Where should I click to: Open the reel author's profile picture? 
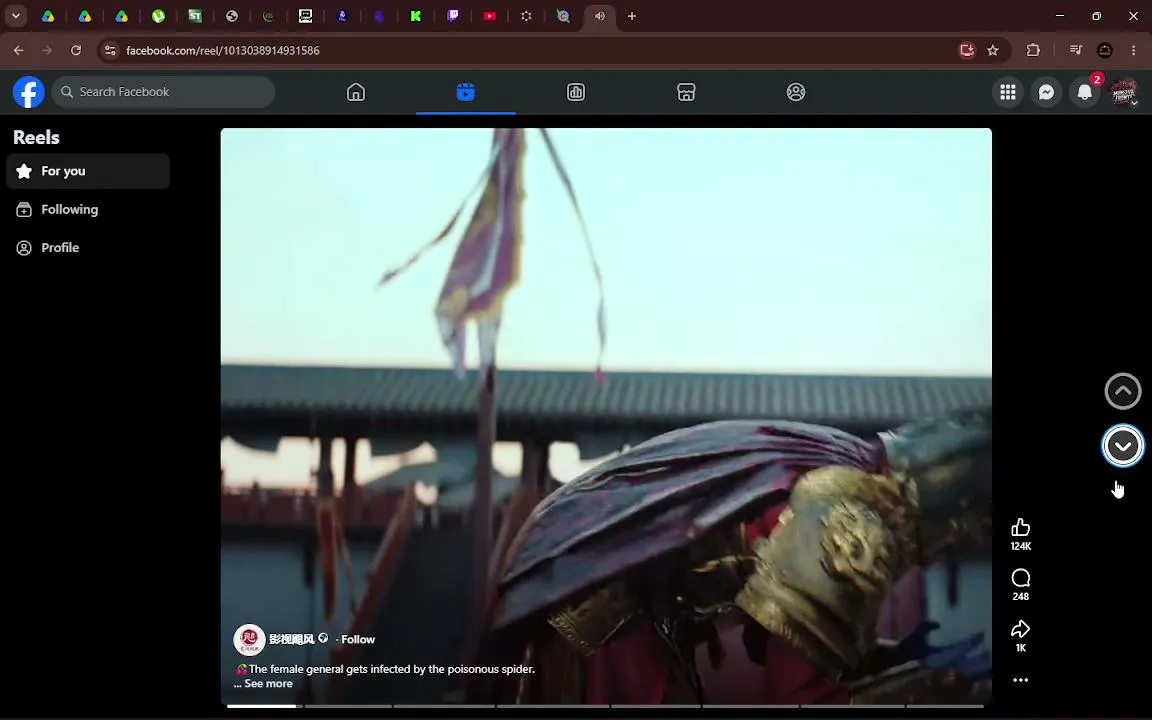click(x=249, y=639)
